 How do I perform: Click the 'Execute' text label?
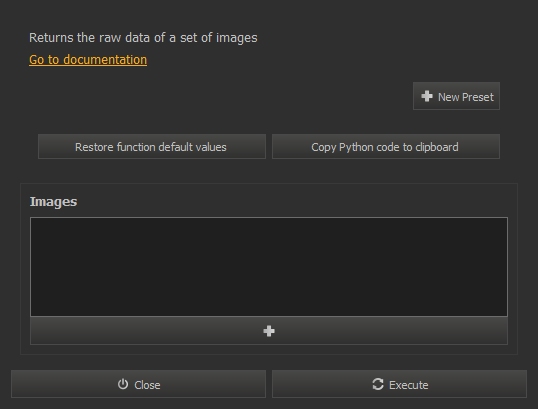click(408, 385)
